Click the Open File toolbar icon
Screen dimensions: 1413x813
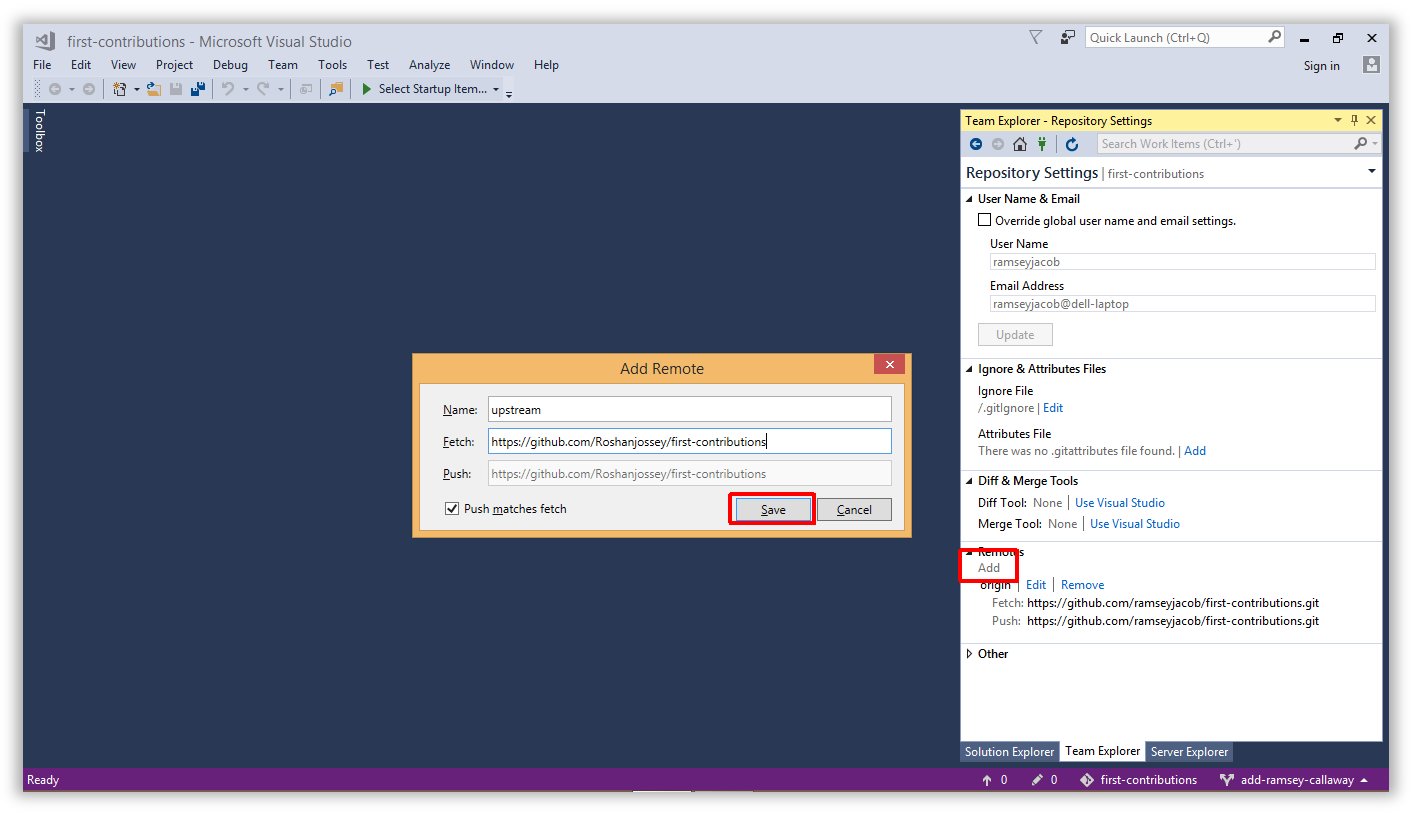[x=154, y=89]
